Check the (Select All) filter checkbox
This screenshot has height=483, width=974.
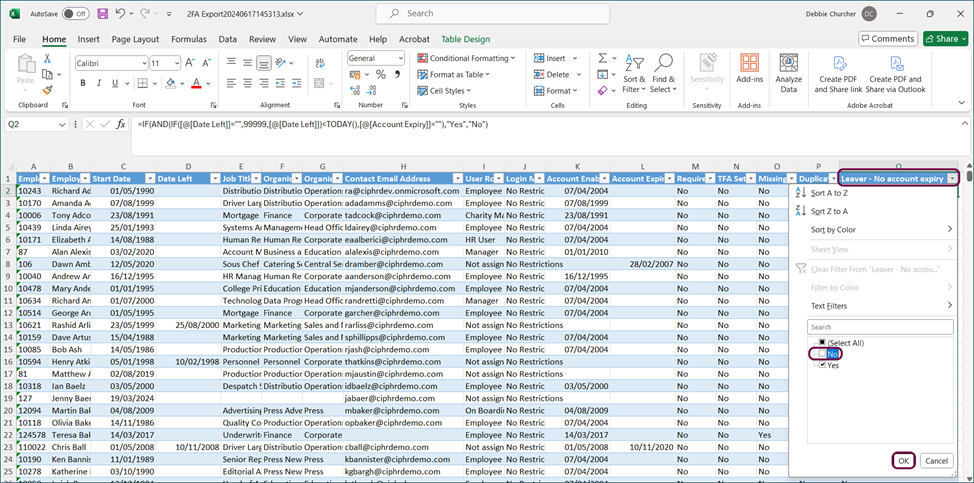(x=823, y=343)
